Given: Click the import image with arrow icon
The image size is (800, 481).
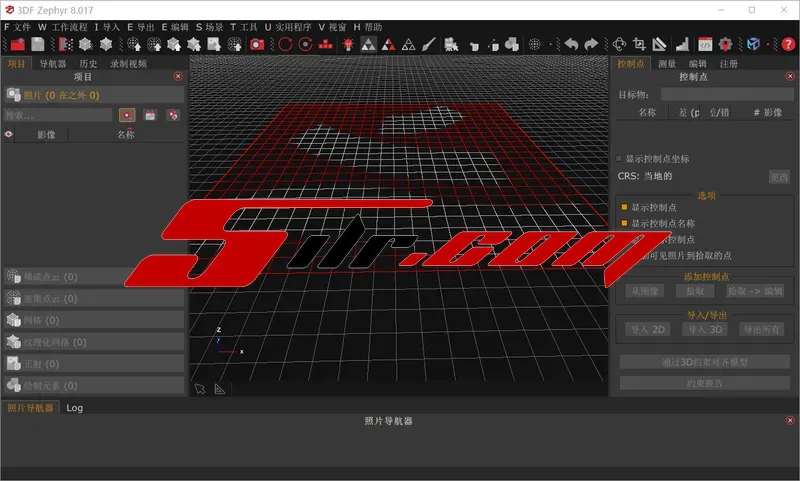Looking at the screenshot, I should pos(214,45).
